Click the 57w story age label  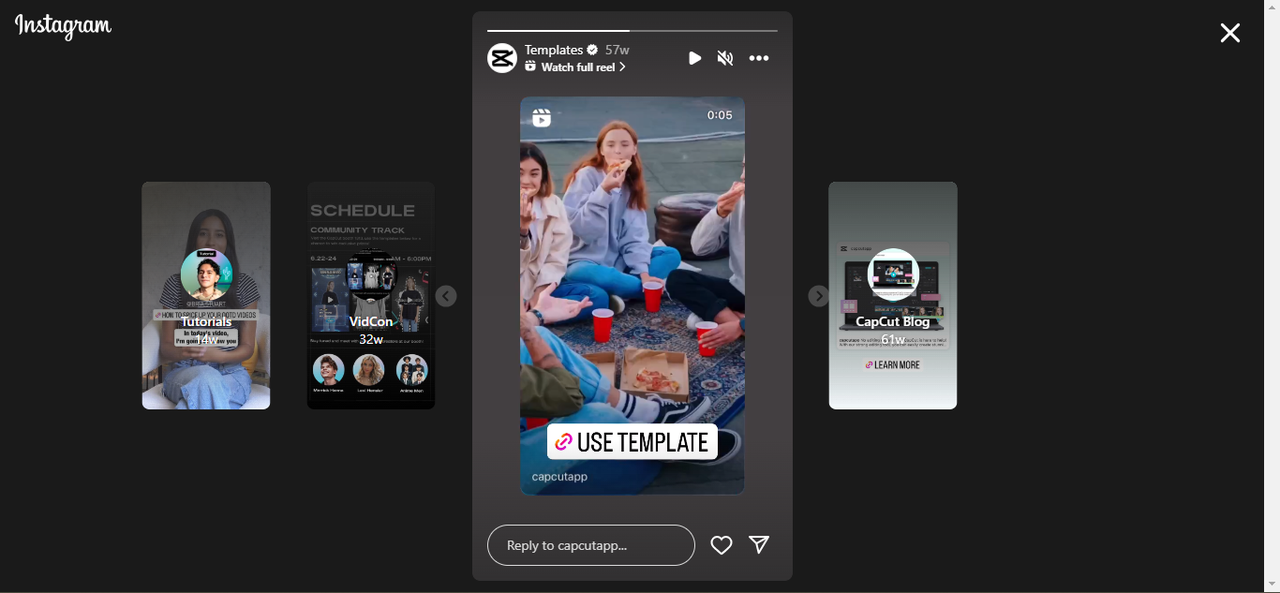[617, 50]
